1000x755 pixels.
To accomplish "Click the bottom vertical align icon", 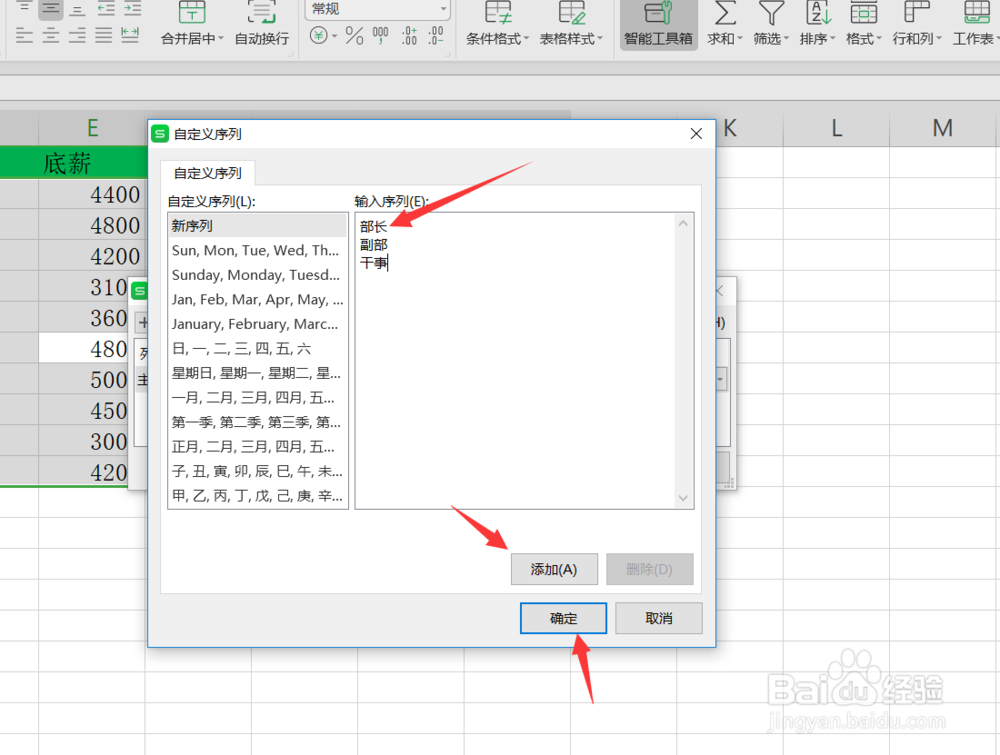I will (77, 10).
